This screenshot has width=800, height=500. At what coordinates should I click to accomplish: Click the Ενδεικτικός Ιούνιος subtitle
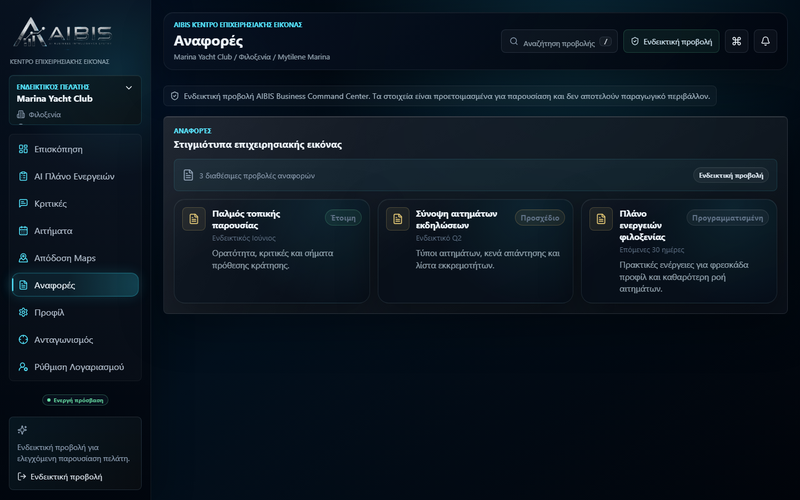244,238
